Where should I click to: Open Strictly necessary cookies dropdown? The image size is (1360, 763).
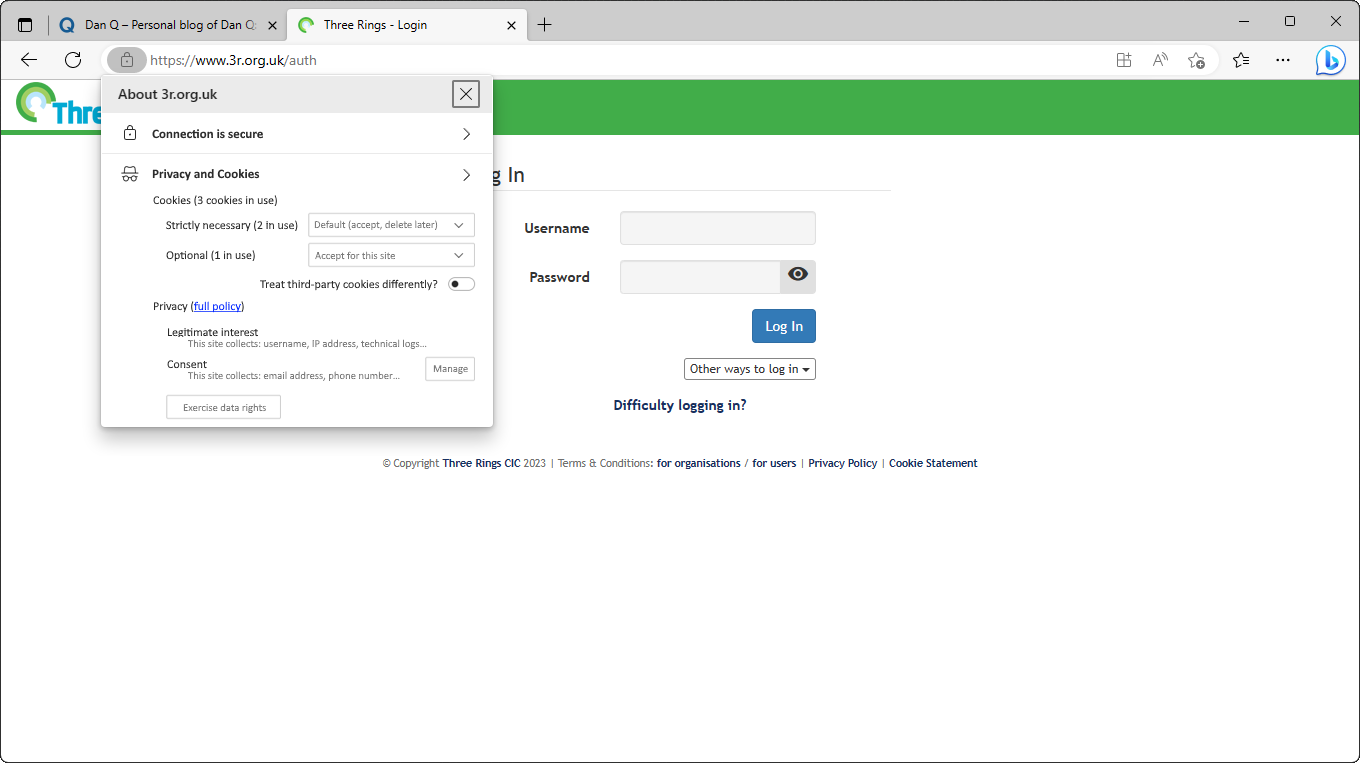click(x=391, y=225)
